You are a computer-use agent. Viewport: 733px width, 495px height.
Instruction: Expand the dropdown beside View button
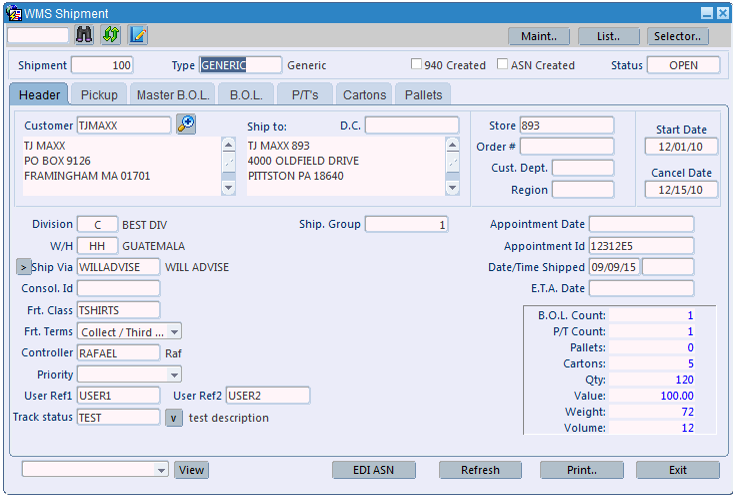click(x=162, y=470)
